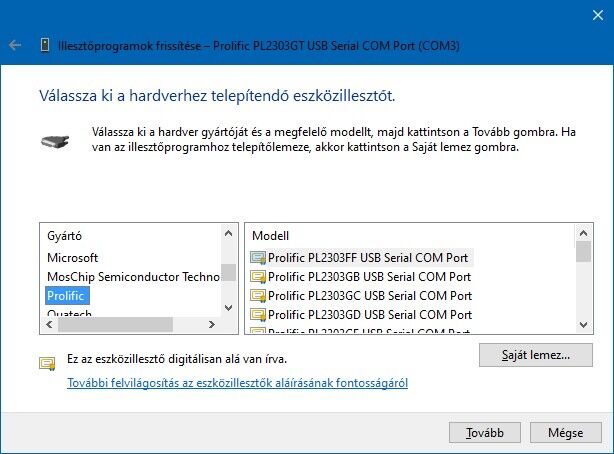The image size is (614, 454).
Task: Cancel with the Mégse button
Action: (565, 432)
